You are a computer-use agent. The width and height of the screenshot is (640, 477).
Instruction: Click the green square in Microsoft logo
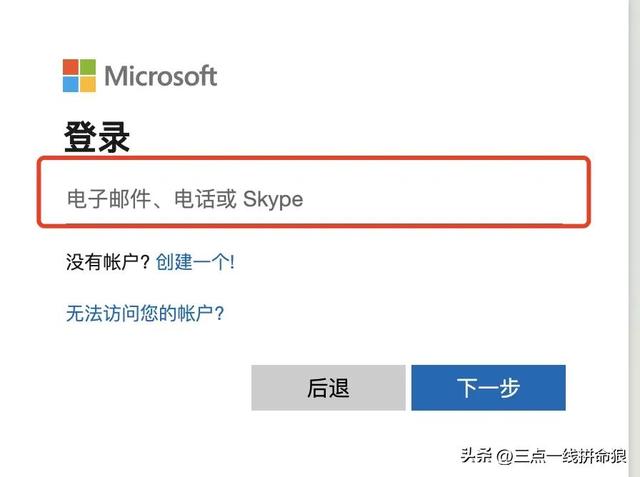87,68
